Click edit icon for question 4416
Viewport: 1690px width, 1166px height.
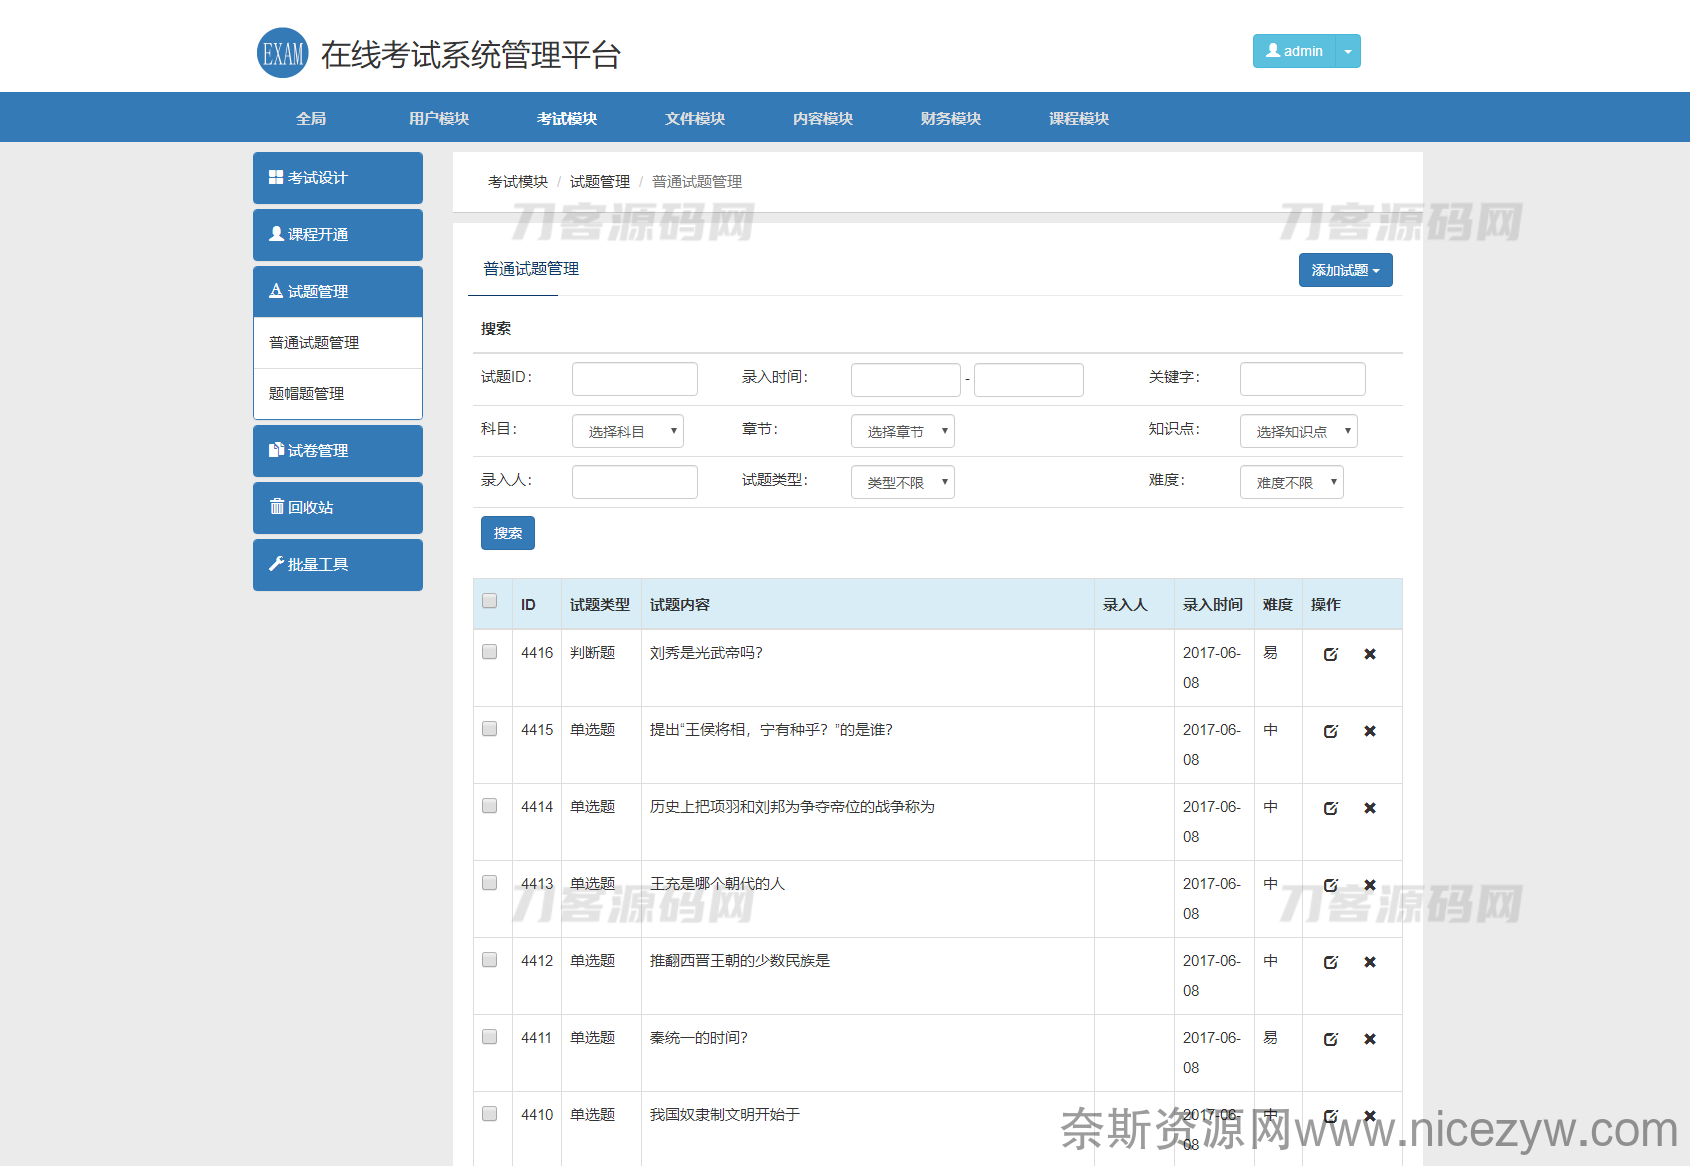click(x=1331, y=654)
